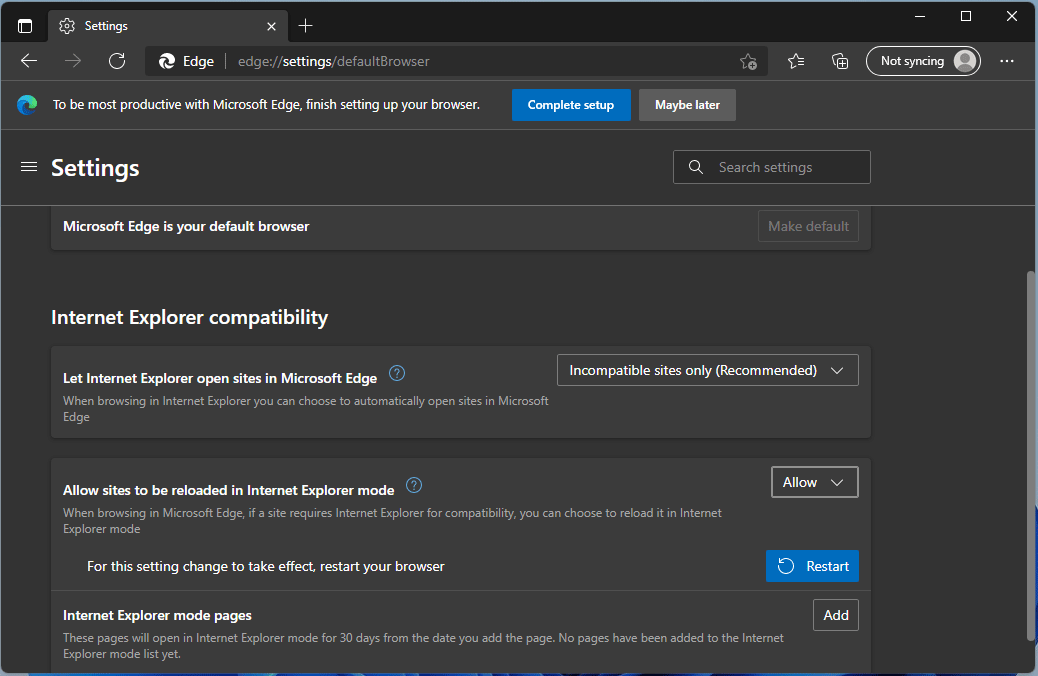Open the Settings hamburger menu
The height and width of the screenshot is (676, 1038).
coord(28,167)
